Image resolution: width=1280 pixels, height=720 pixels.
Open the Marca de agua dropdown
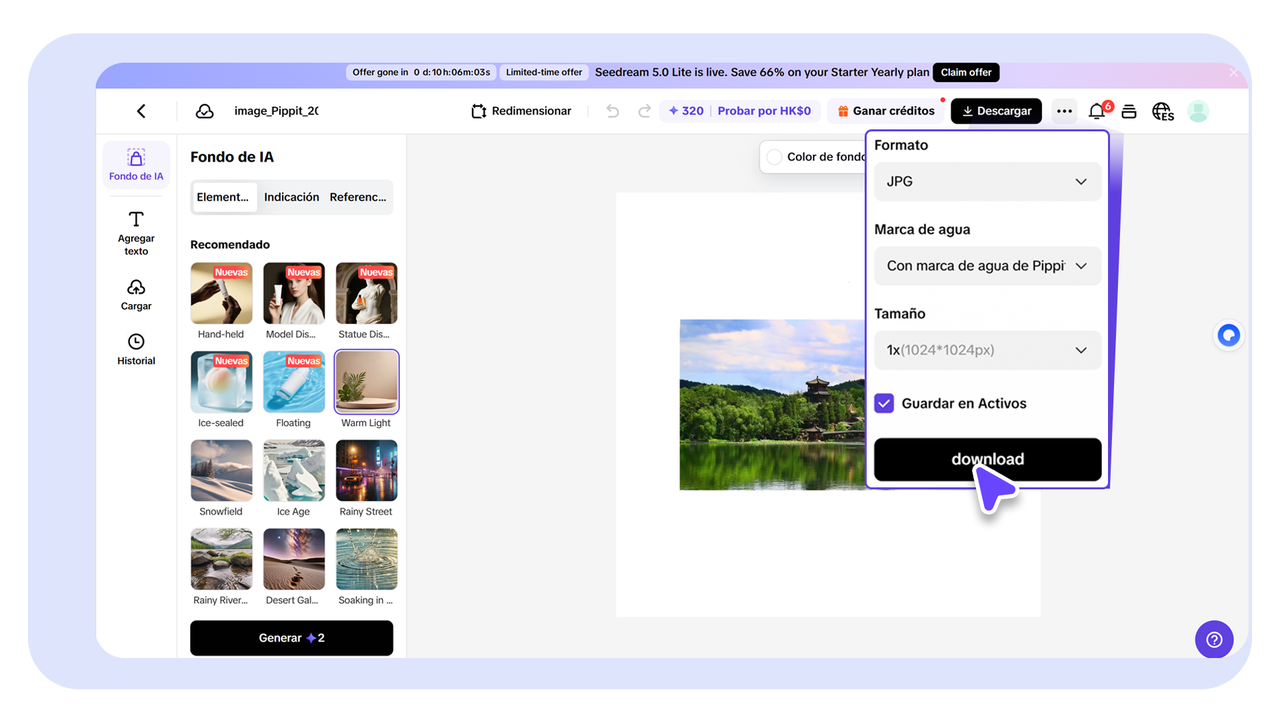(x=988, y=266)
